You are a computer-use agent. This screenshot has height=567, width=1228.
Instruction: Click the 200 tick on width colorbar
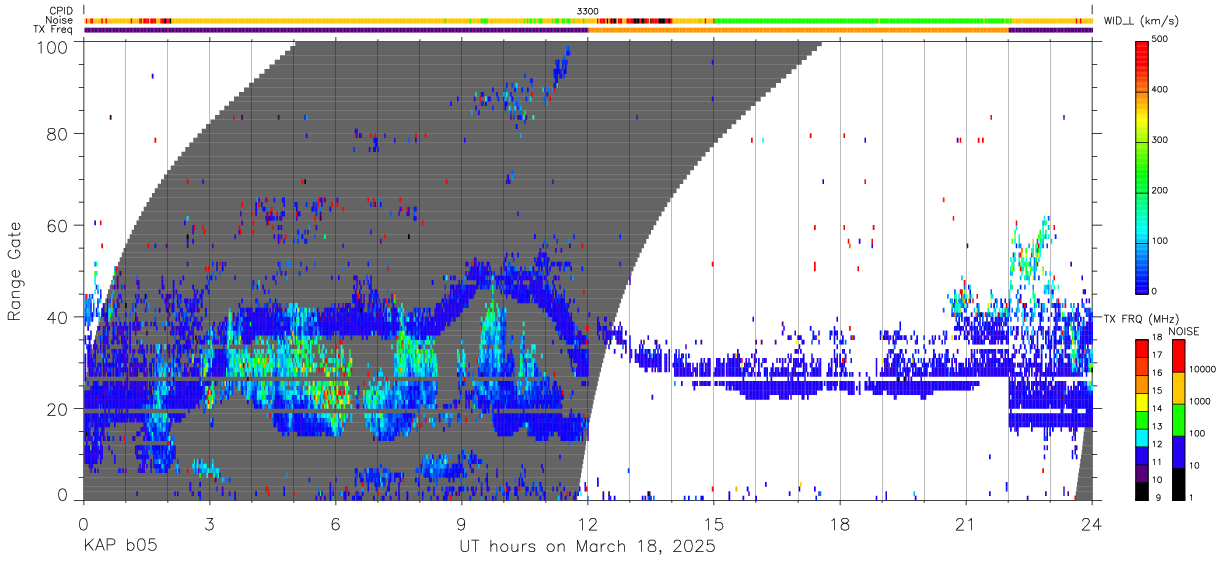pyautogui.click(x=1162, y=190)
